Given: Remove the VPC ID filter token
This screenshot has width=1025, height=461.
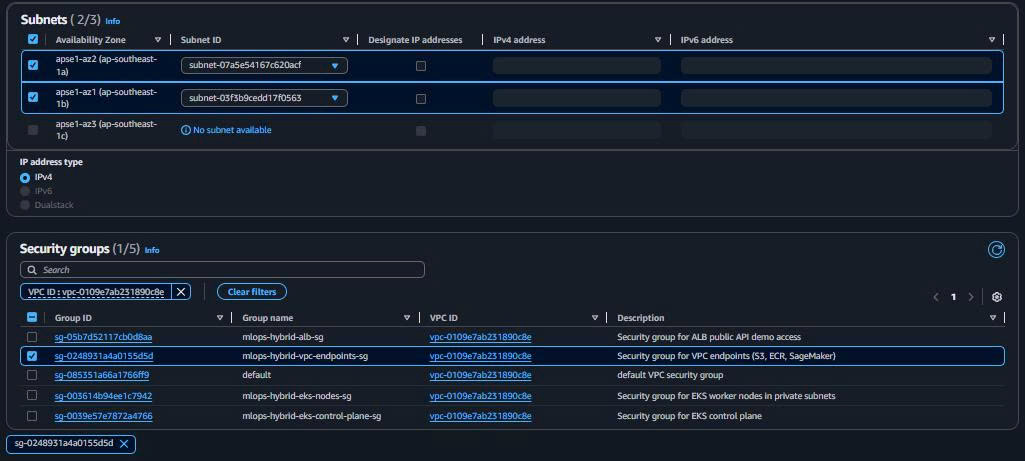Looking at the screenshot, I should click(x=181, y=292).
